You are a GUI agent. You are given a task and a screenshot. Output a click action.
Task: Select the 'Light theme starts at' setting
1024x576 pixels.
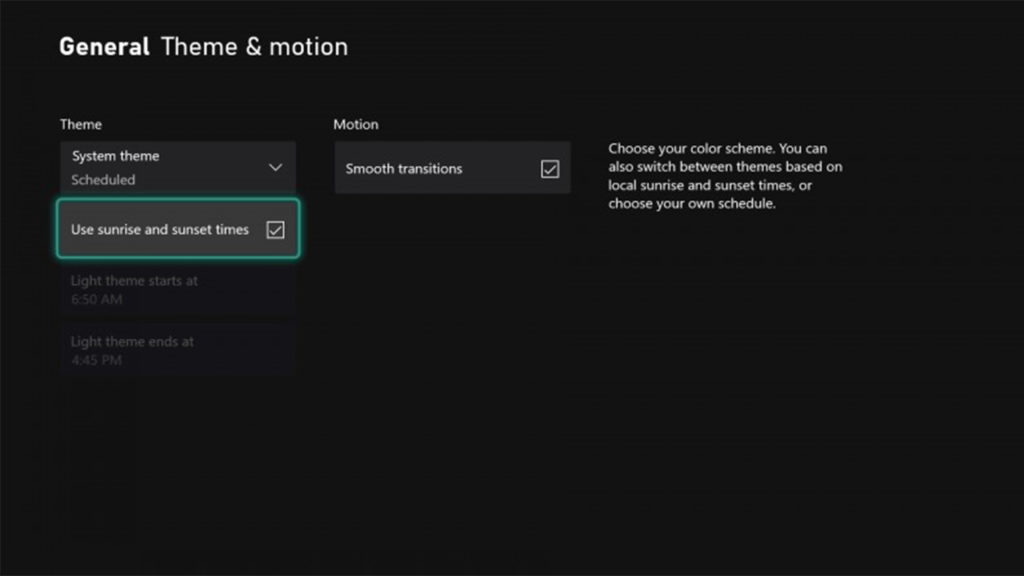pos(178,290)
